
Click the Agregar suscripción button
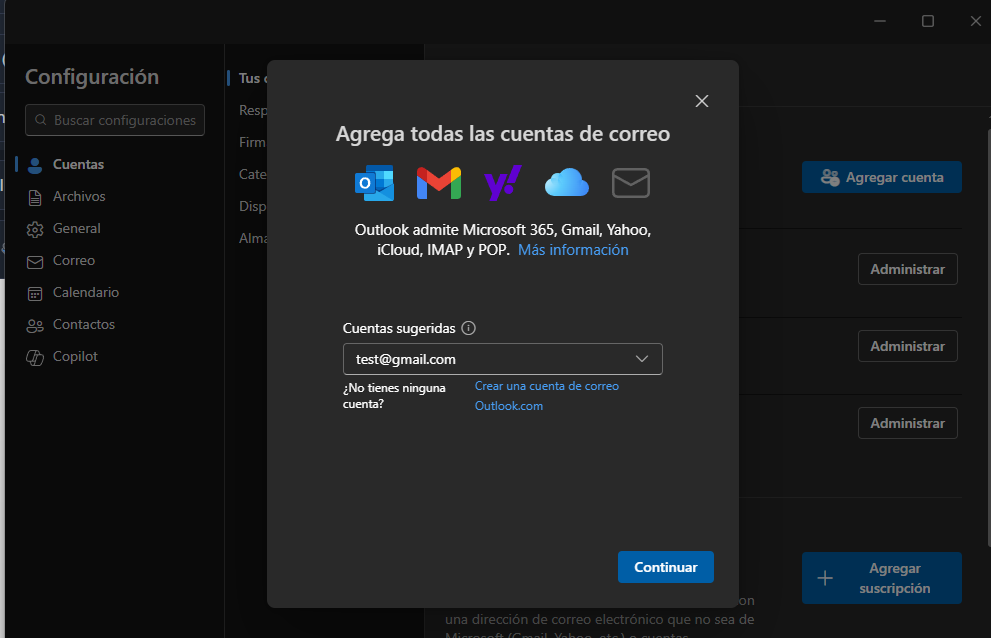[882, 578]
